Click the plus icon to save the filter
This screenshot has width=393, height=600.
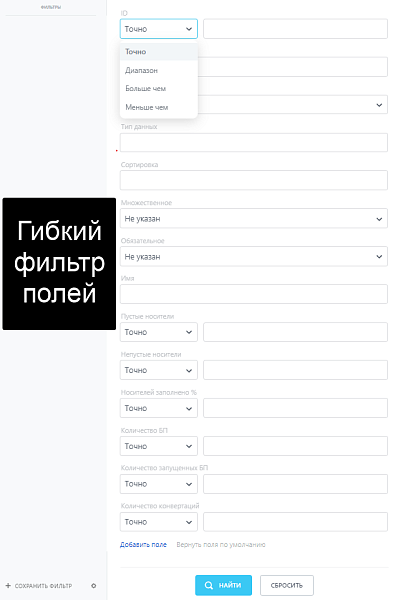8,586
